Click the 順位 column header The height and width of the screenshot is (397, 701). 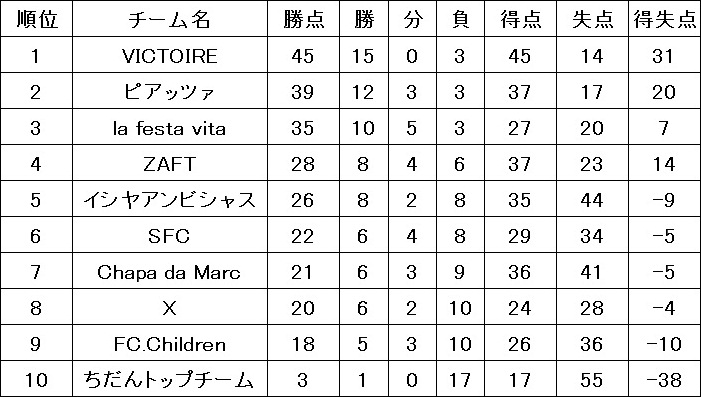[x=36, y=19]
